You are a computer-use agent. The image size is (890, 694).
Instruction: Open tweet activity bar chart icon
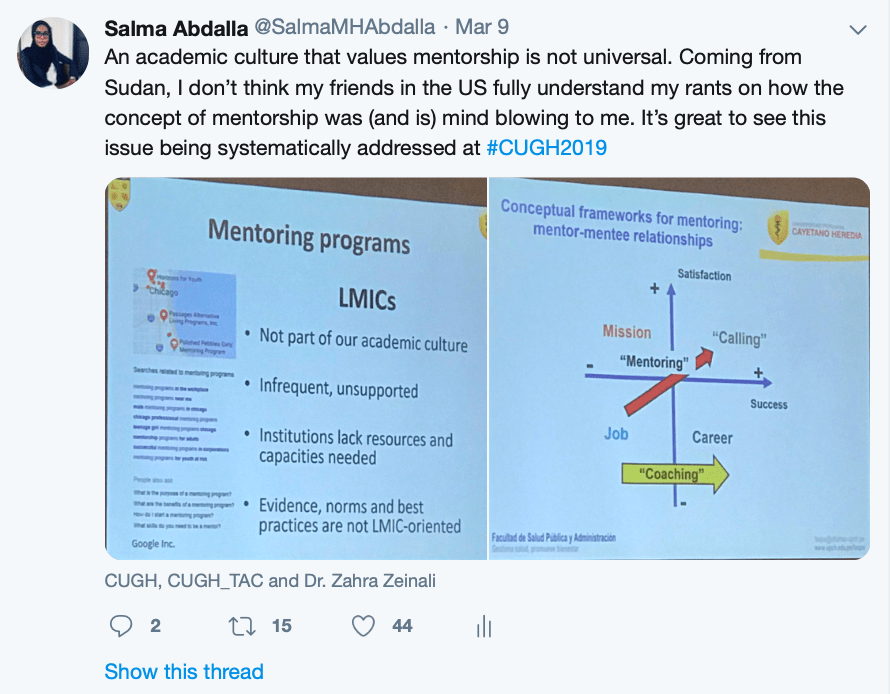[x=484, y=626]
